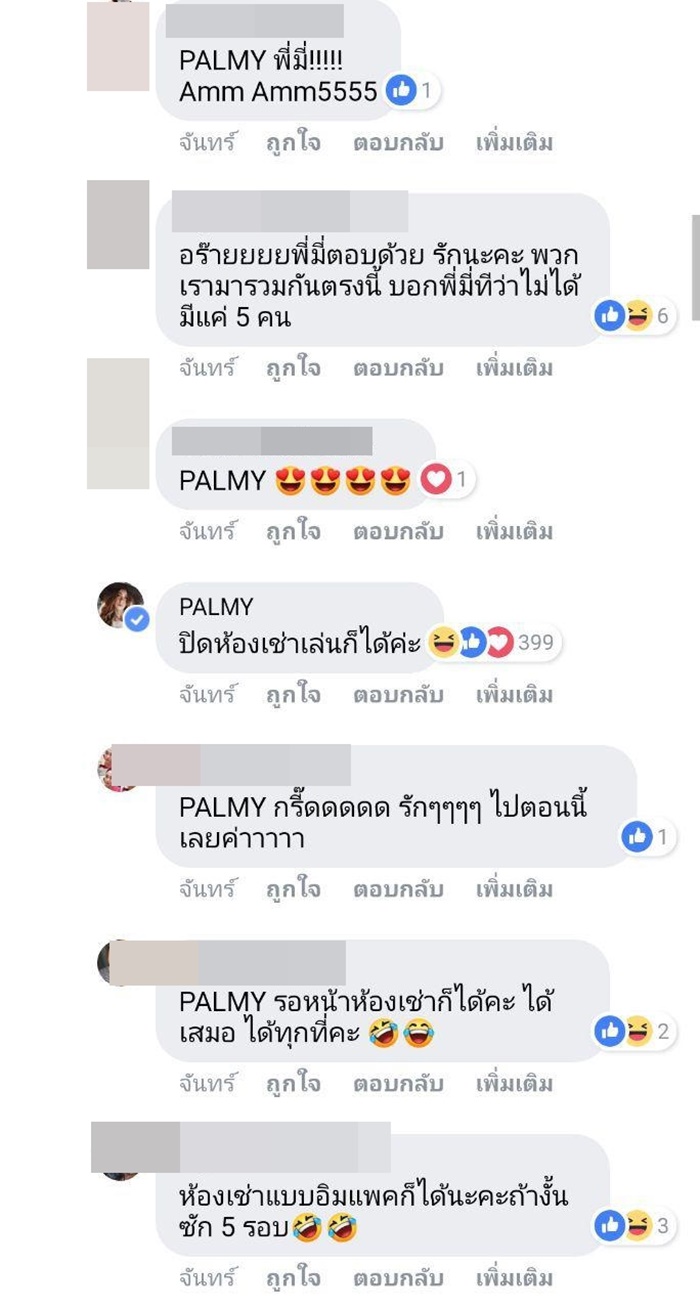Reply to PALMY's comment with 'ตอบกลับ'

point(398,695)
